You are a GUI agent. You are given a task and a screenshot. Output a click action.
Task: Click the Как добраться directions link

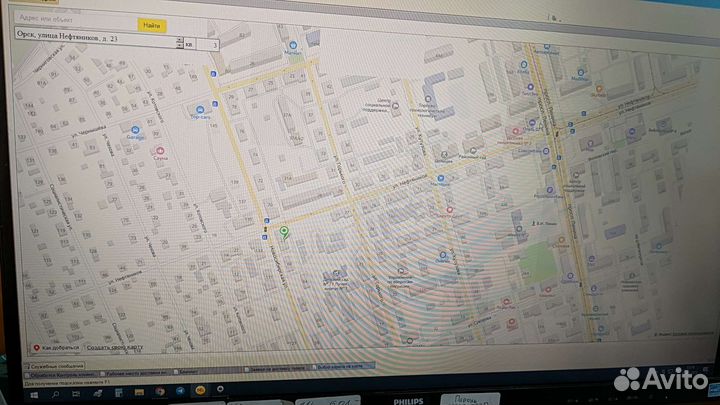coord(58,347)
